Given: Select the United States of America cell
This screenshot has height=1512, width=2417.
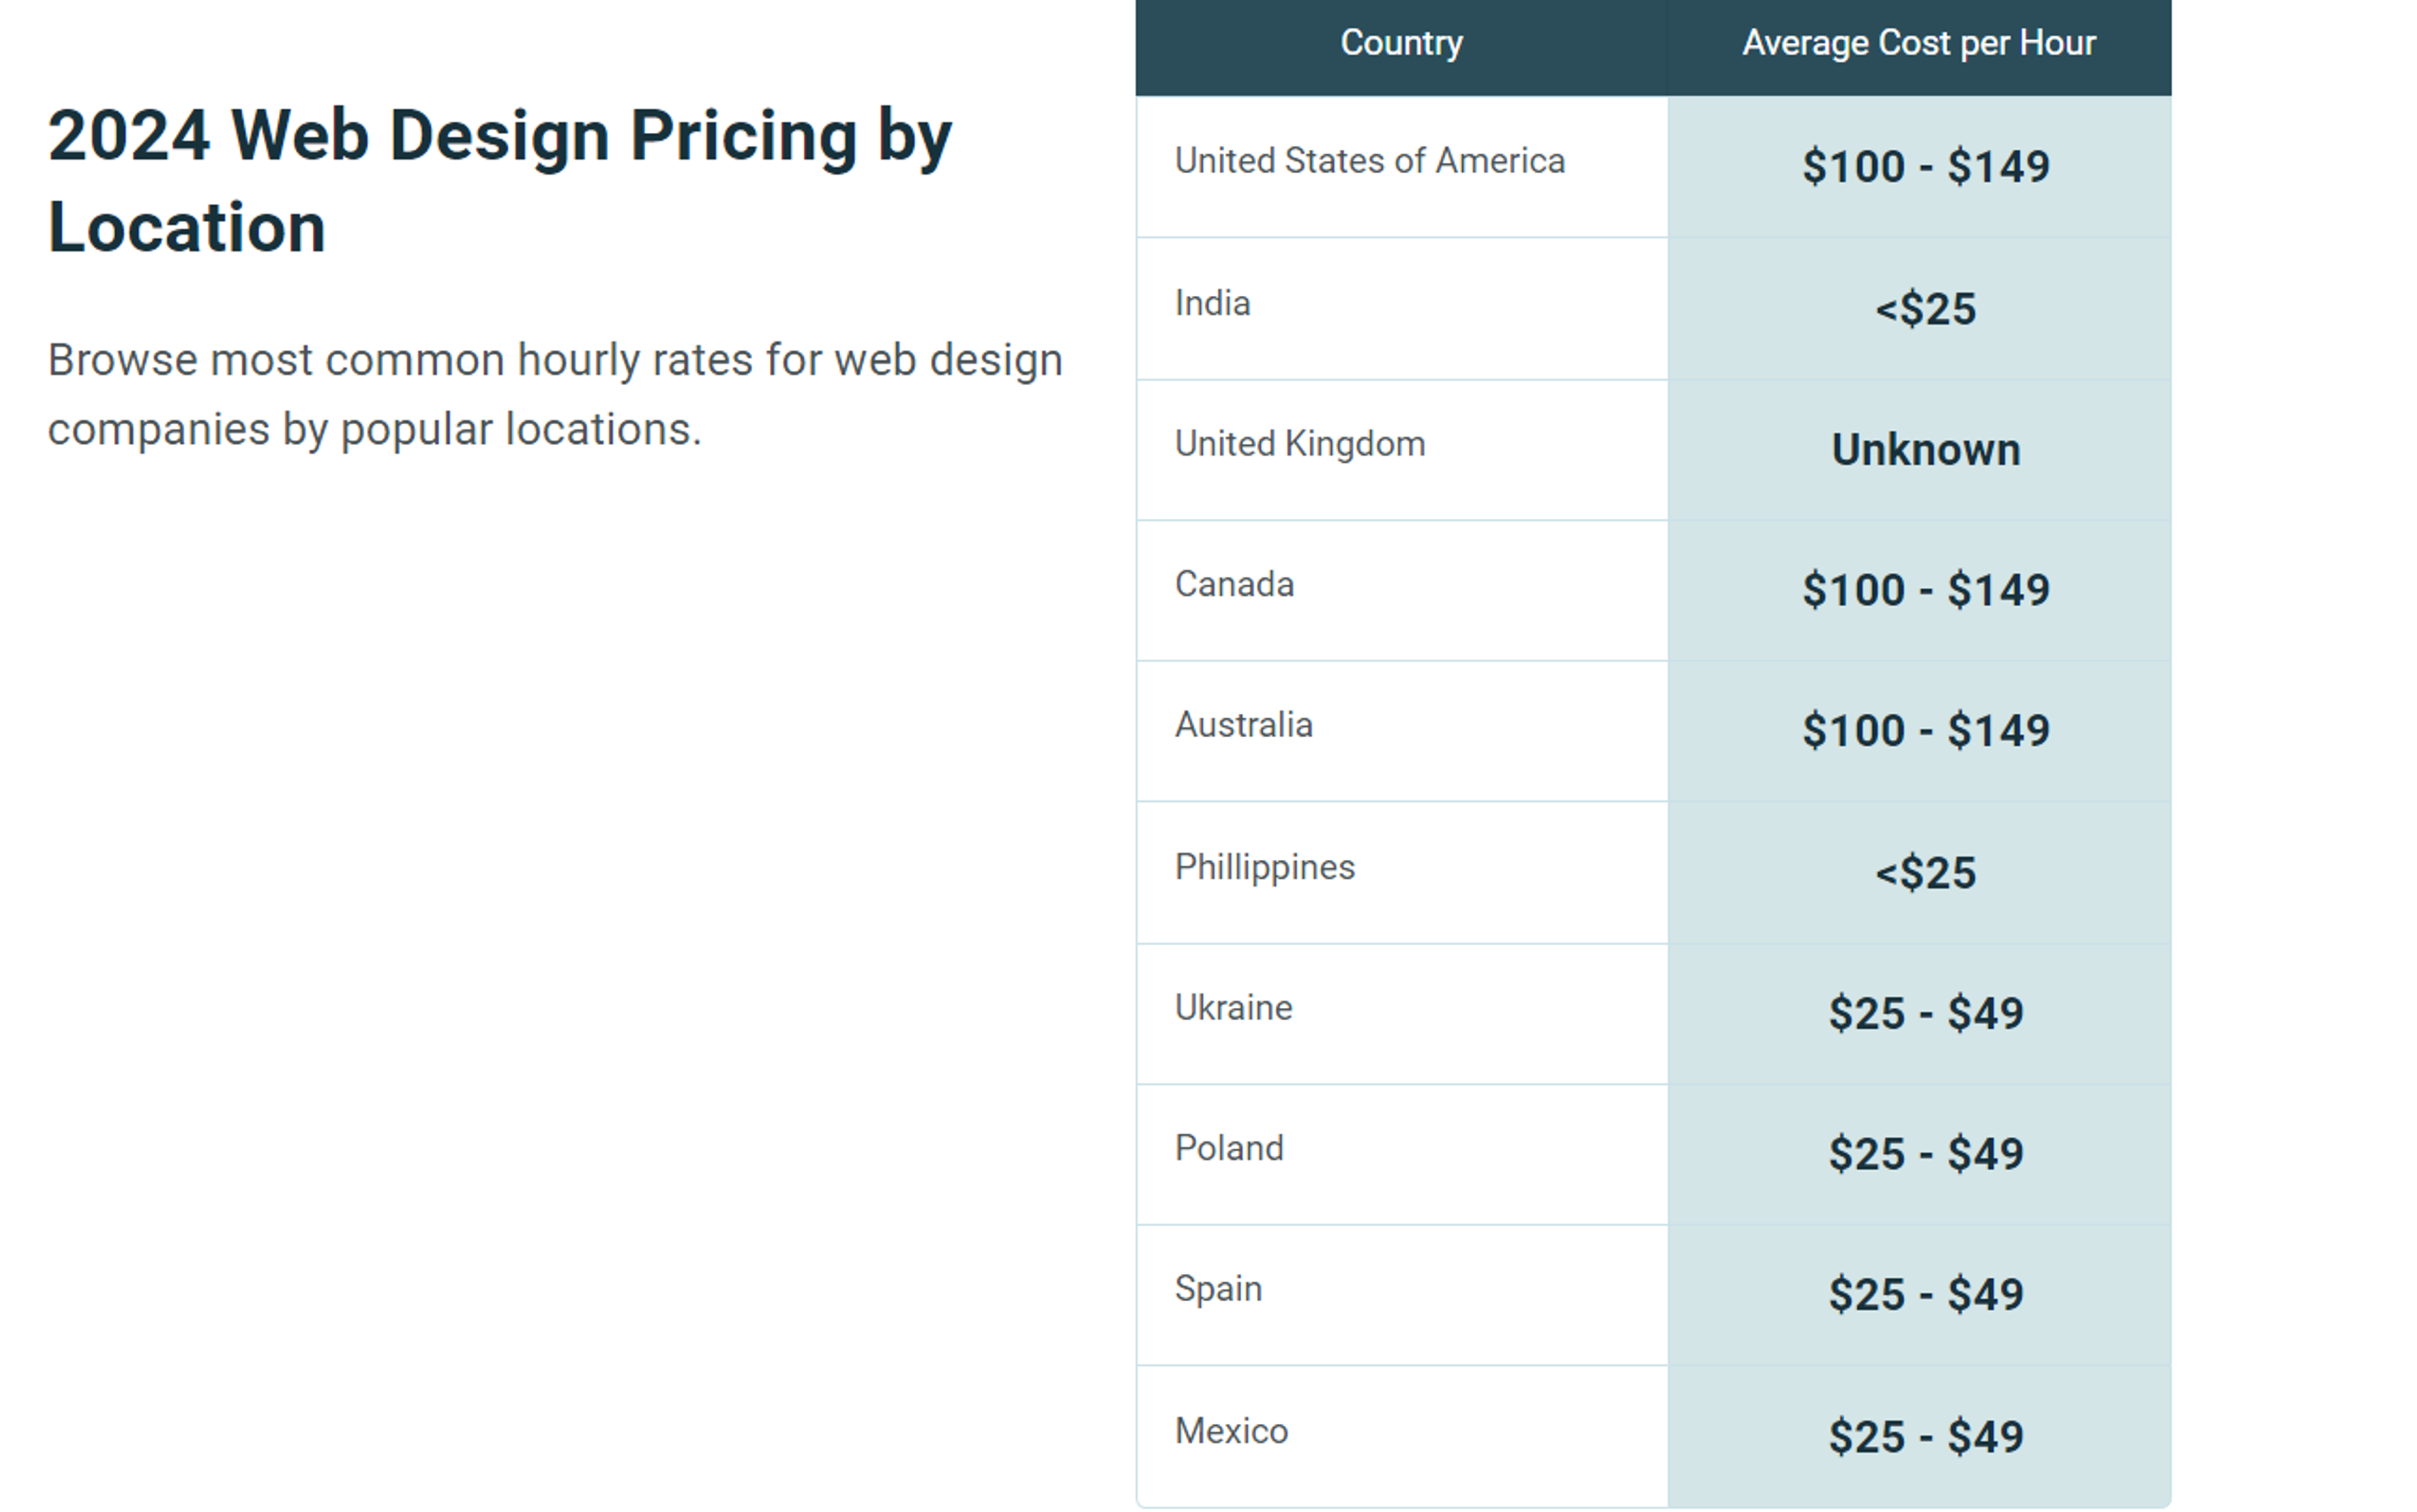Looking at the screenshot, I should pyautogui.click(x=1402, y=166).
